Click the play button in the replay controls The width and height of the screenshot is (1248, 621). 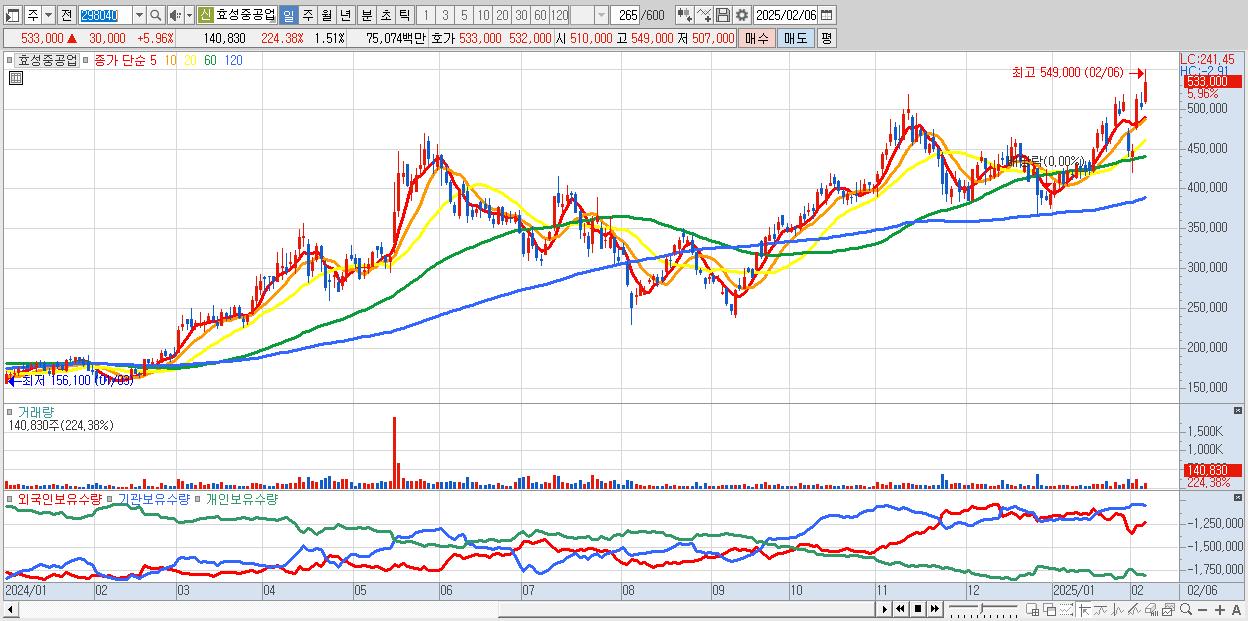[885, 609]
